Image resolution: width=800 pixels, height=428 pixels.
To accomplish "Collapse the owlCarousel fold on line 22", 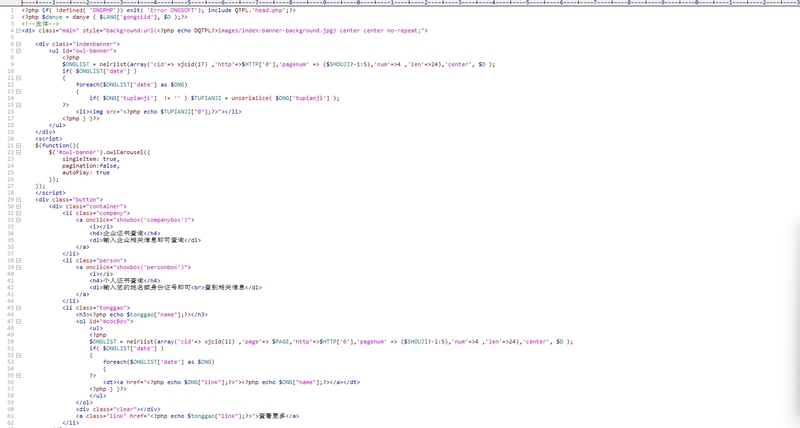I will pyautogui.click(x=18, y=152).
